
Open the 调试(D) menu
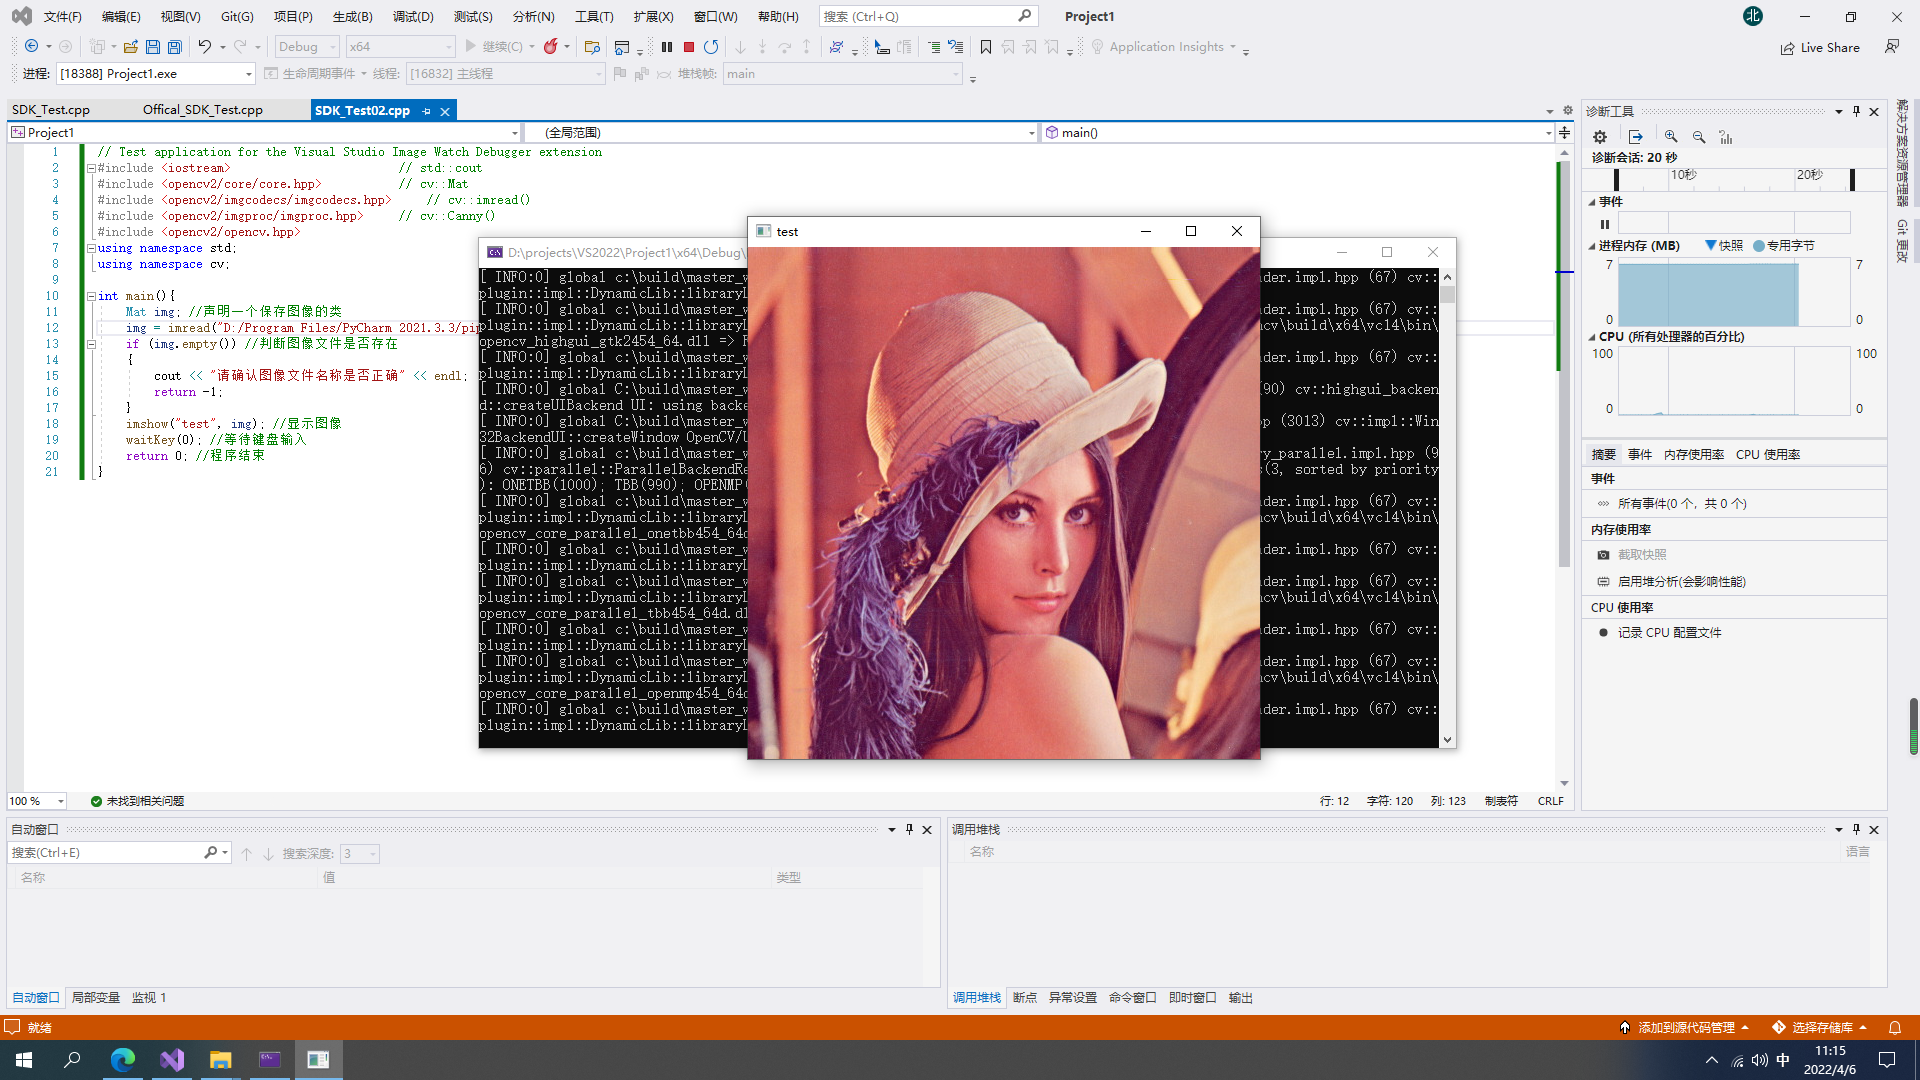coord(412,17)
